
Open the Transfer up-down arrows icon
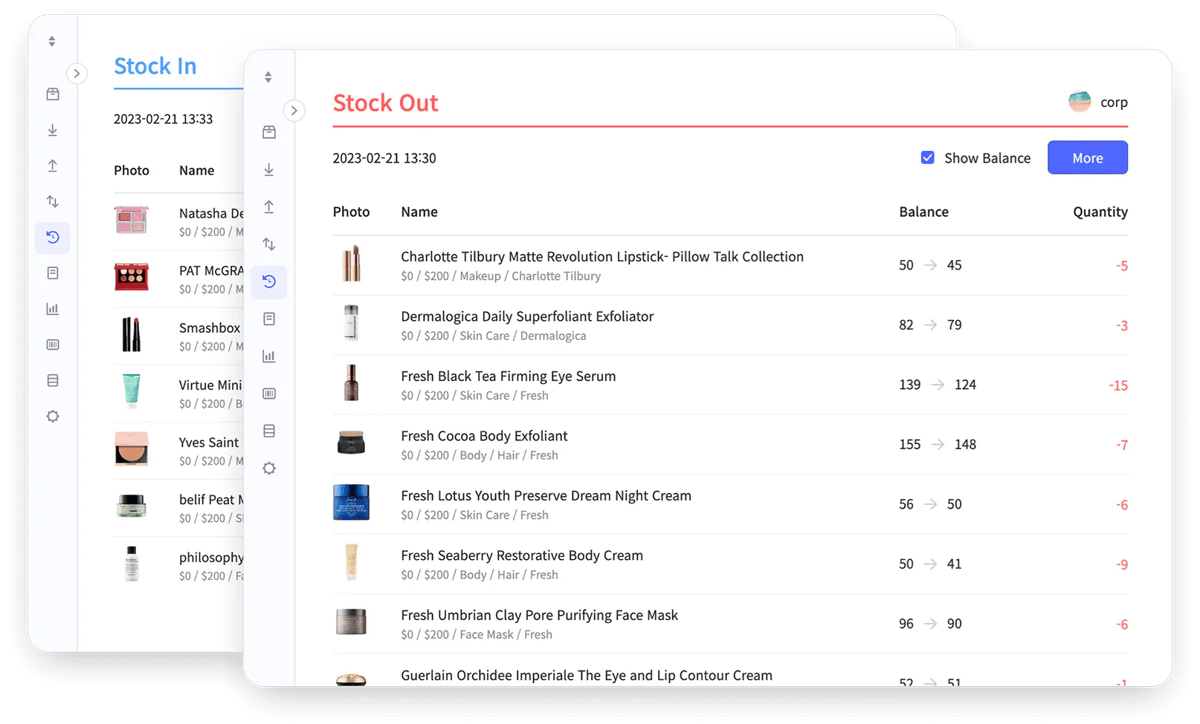tap(268, 243)
